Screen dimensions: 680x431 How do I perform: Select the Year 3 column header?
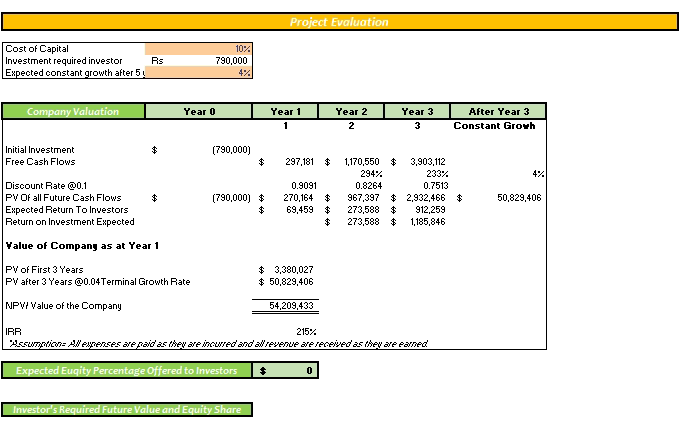point(417,111)
